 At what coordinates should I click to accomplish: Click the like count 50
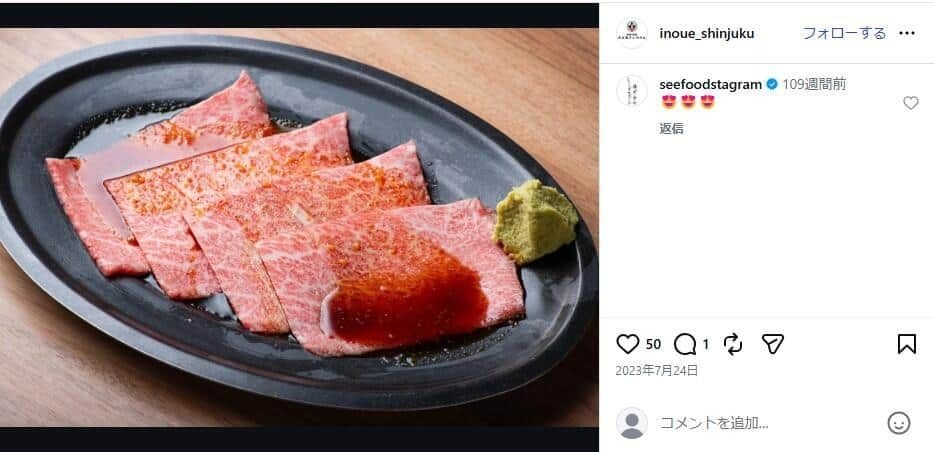click(x=653, y=344)
